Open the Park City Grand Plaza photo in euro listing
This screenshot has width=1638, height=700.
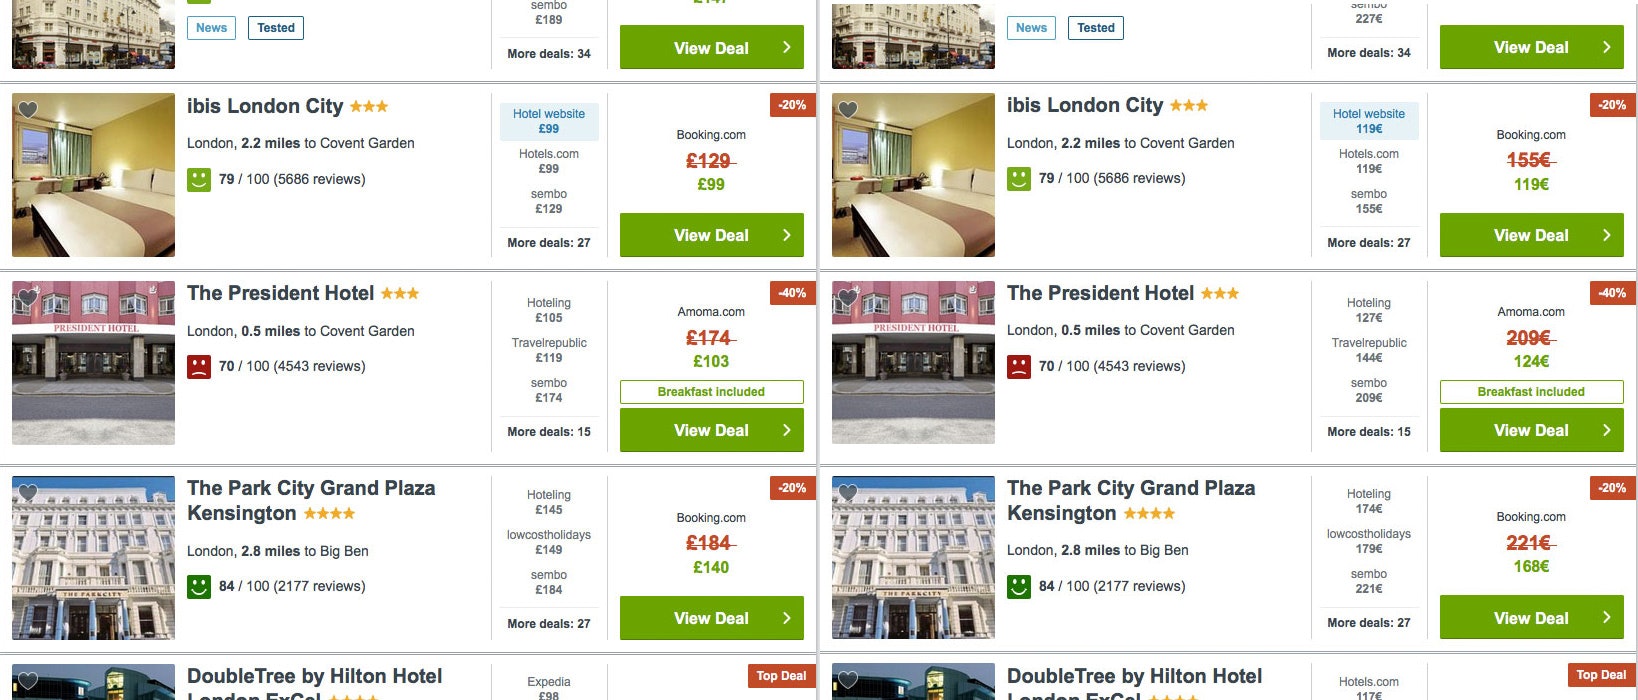pos(913,557)
